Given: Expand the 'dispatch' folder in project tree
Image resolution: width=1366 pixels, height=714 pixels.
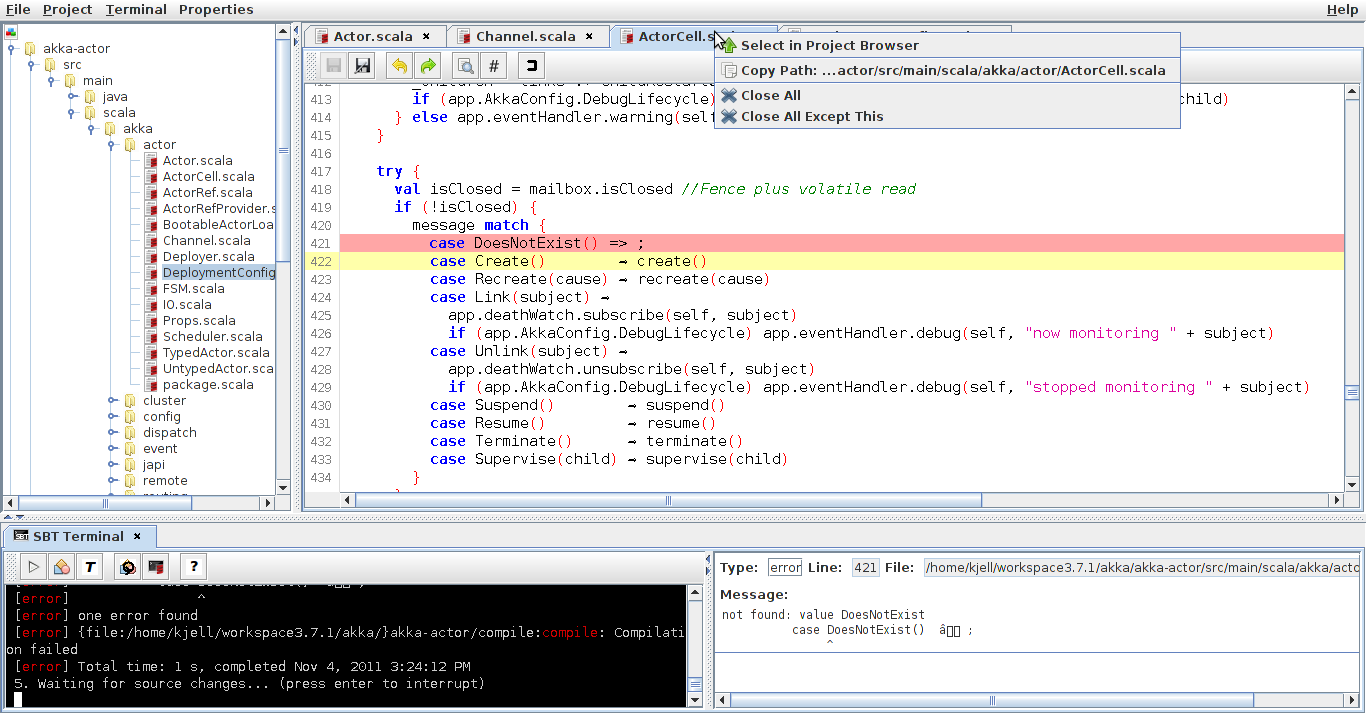Looking at the screenshot, I should [113, 433].
